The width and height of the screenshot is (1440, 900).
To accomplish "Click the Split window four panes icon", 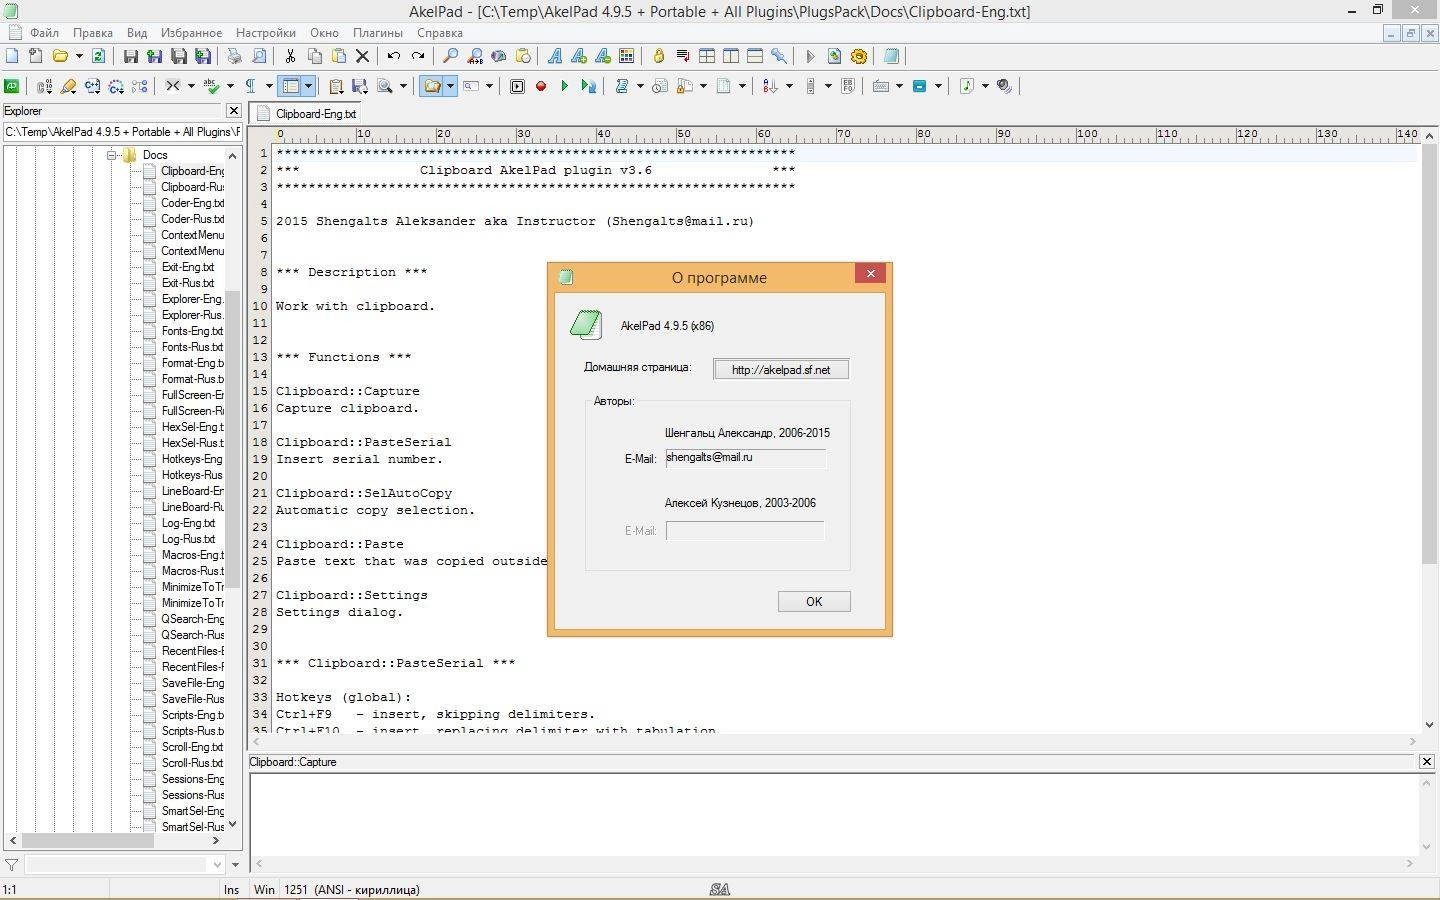I will [707, 56].
